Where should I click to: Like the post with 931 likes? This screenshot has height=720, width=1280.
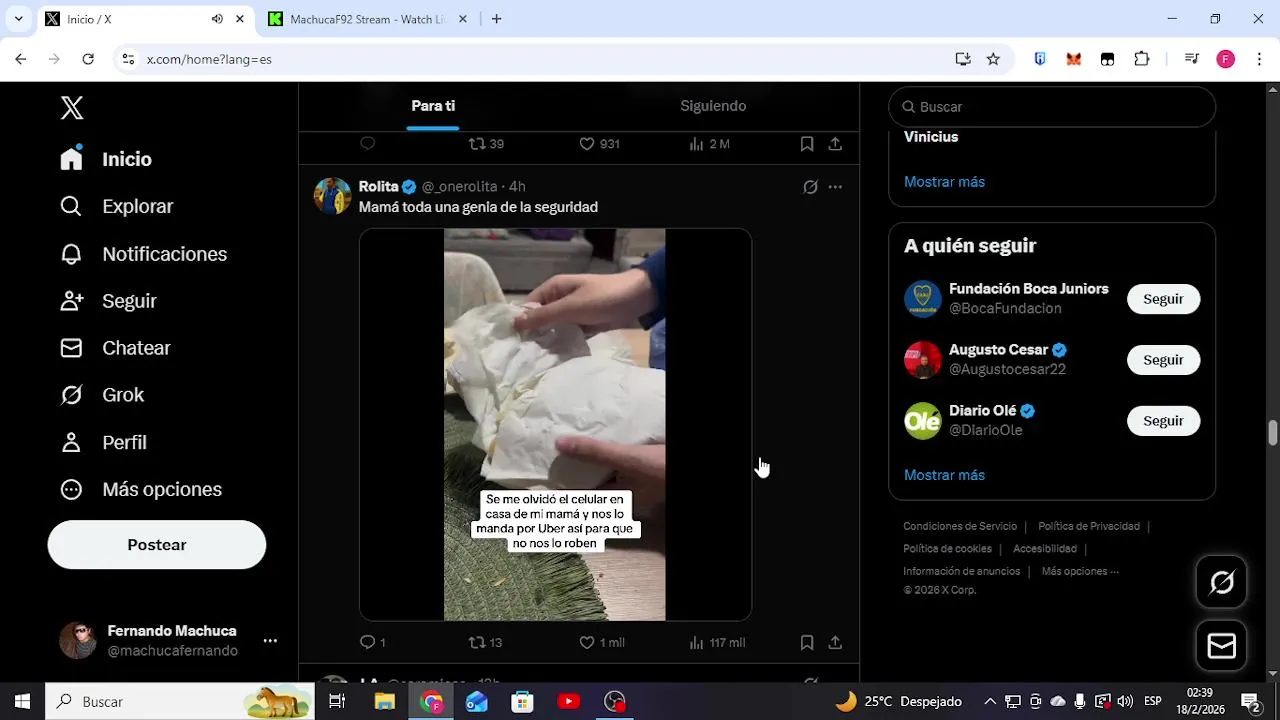coord(600,144)
